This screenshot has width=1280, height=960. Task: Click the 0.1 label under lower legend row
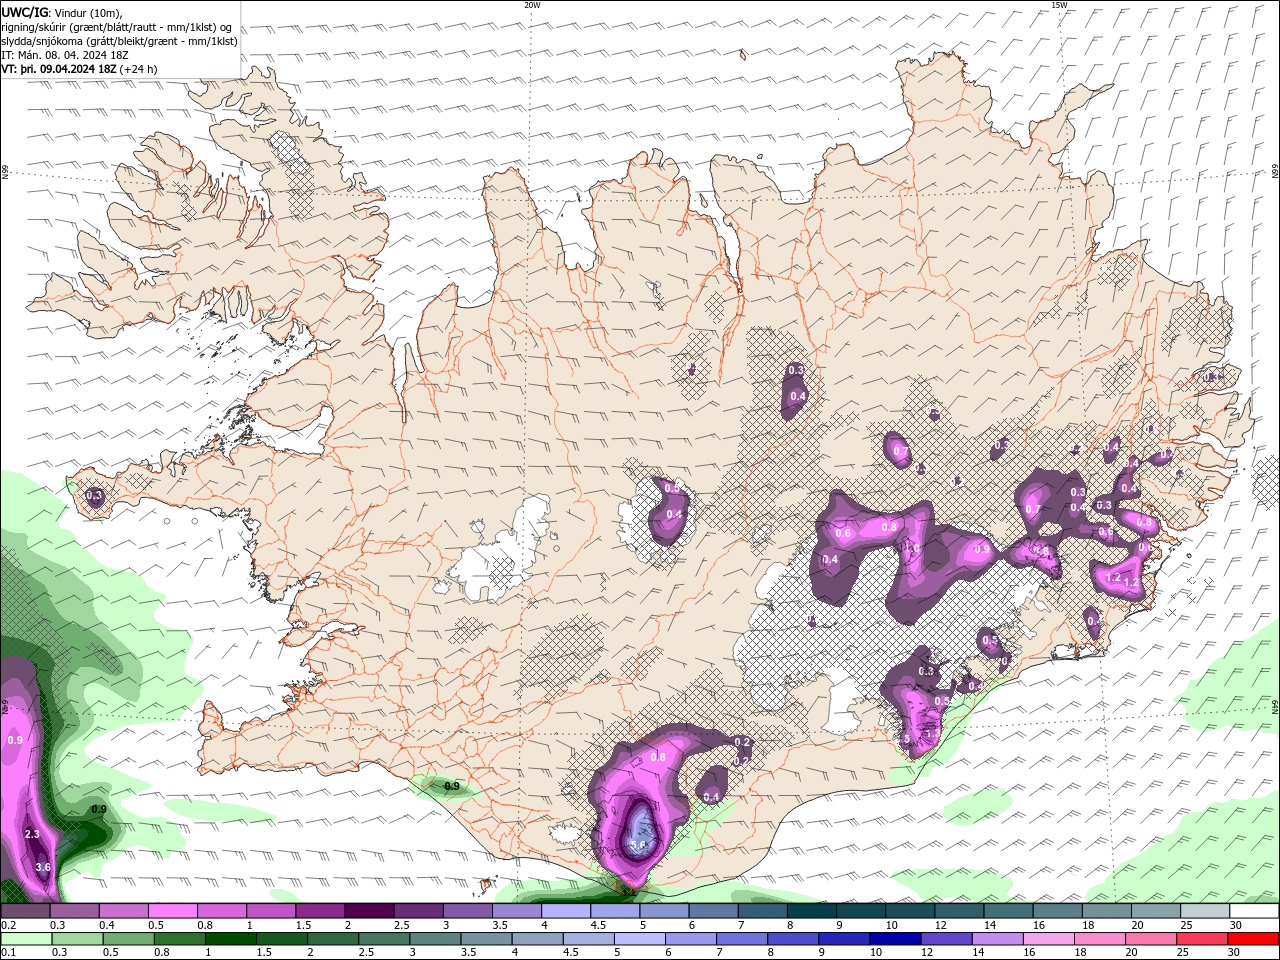point(8,953)
